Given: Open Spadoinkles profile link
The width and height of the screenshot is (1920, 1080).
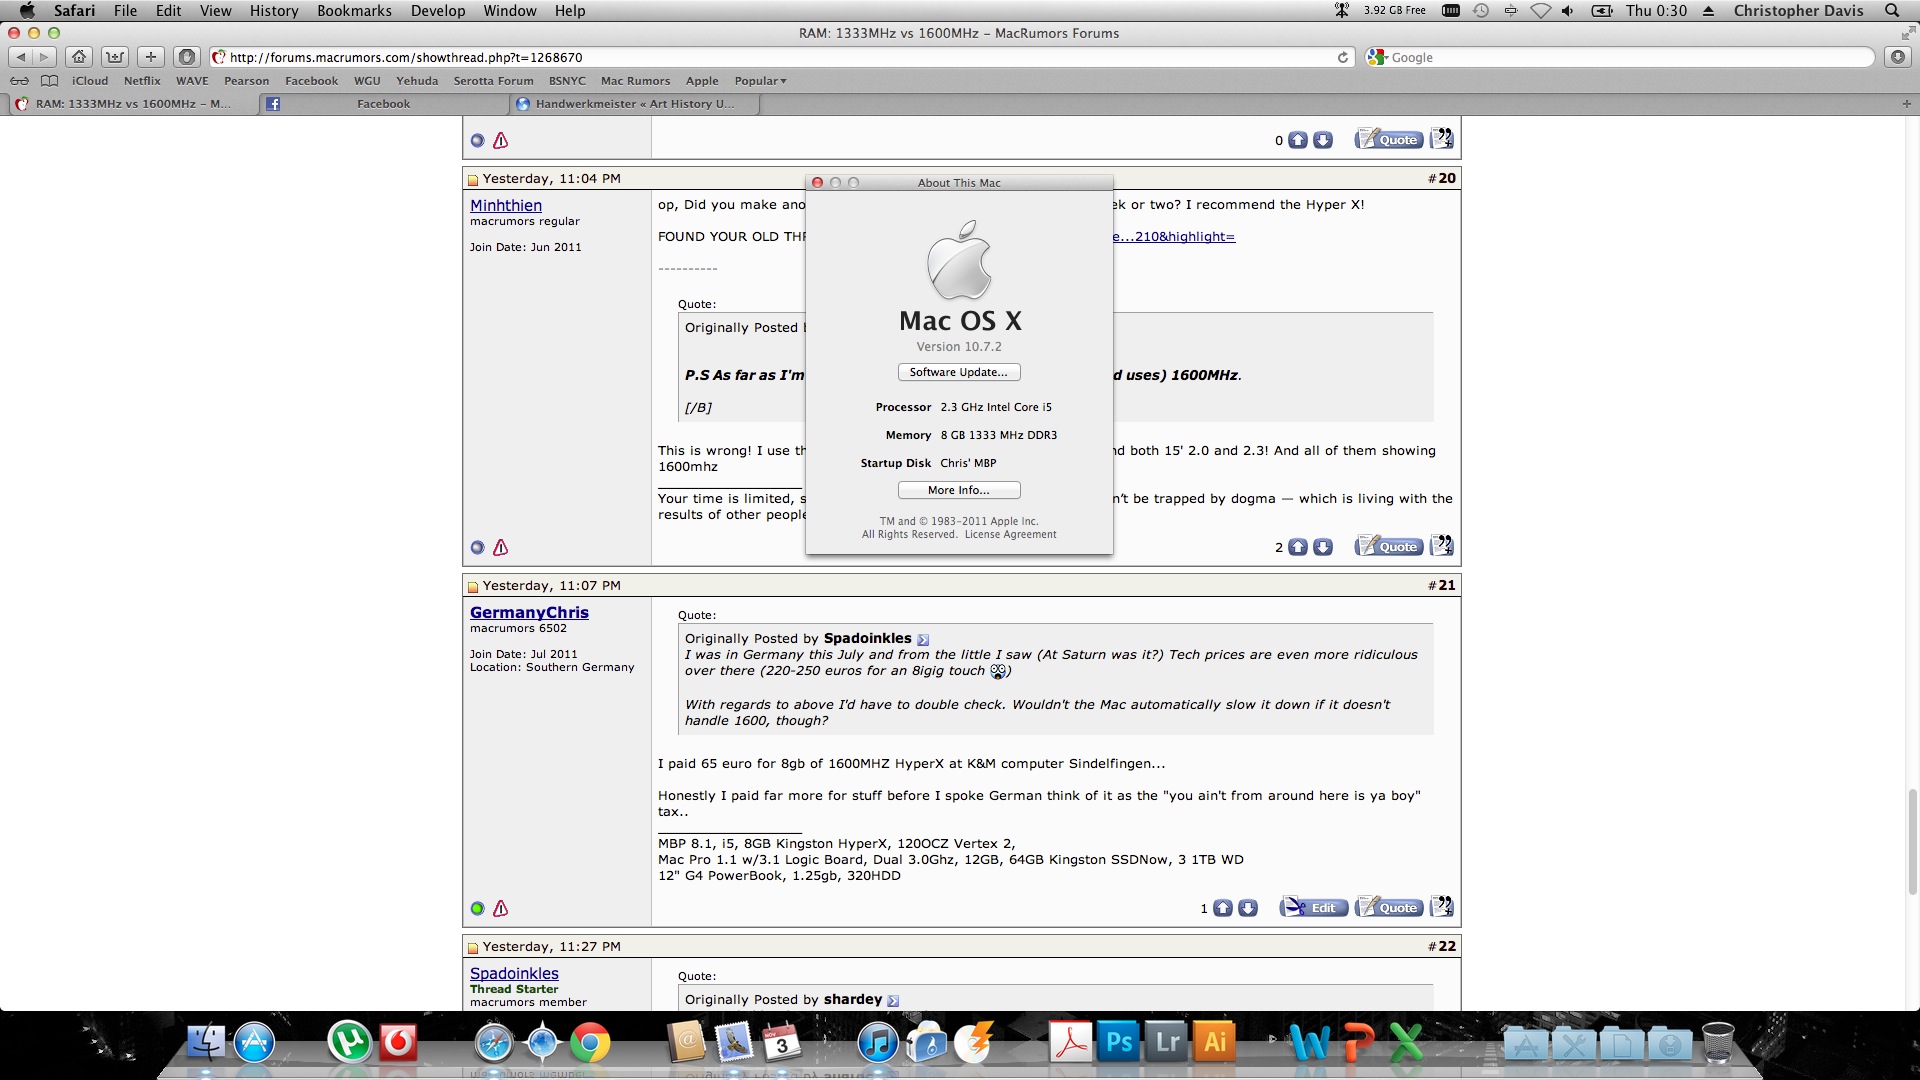Looking at the screenshot, I should tap(514, 973).
